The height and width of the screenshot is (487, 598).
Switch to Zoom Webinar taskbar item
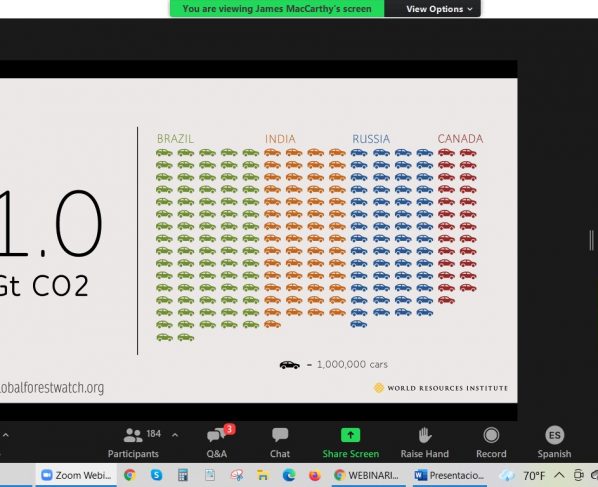point(76,475)
